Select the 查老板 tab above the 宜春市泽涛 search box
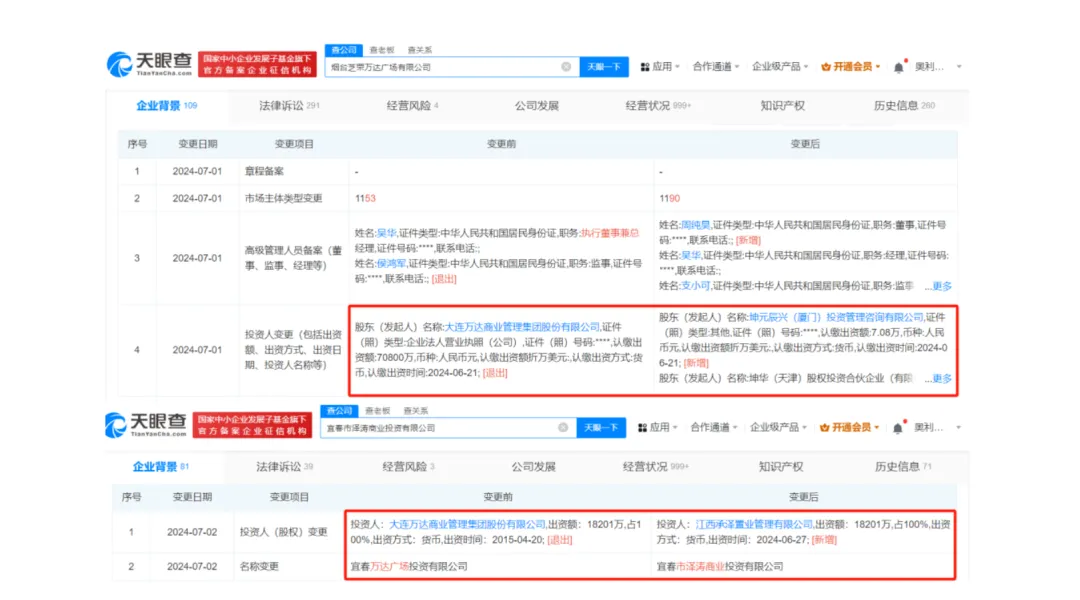 [x=377, y=411]
